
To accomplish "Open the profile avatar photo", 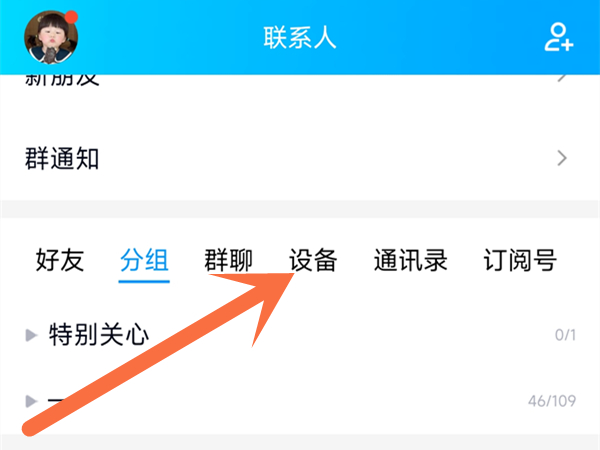I will coord(51,38).
